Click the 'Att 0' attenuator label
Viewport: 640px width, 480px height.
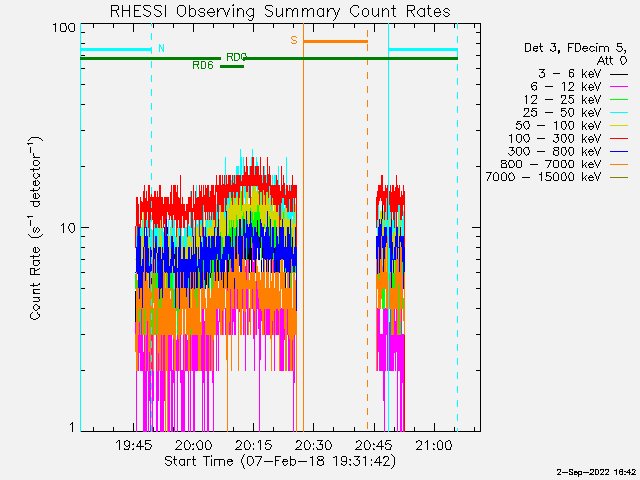(x=612, y=61)
